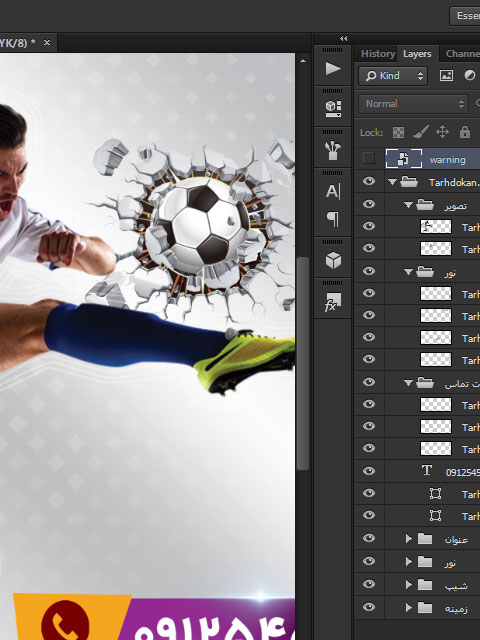
Task: Open the Character panel icon
Action: tap(333, 191)
